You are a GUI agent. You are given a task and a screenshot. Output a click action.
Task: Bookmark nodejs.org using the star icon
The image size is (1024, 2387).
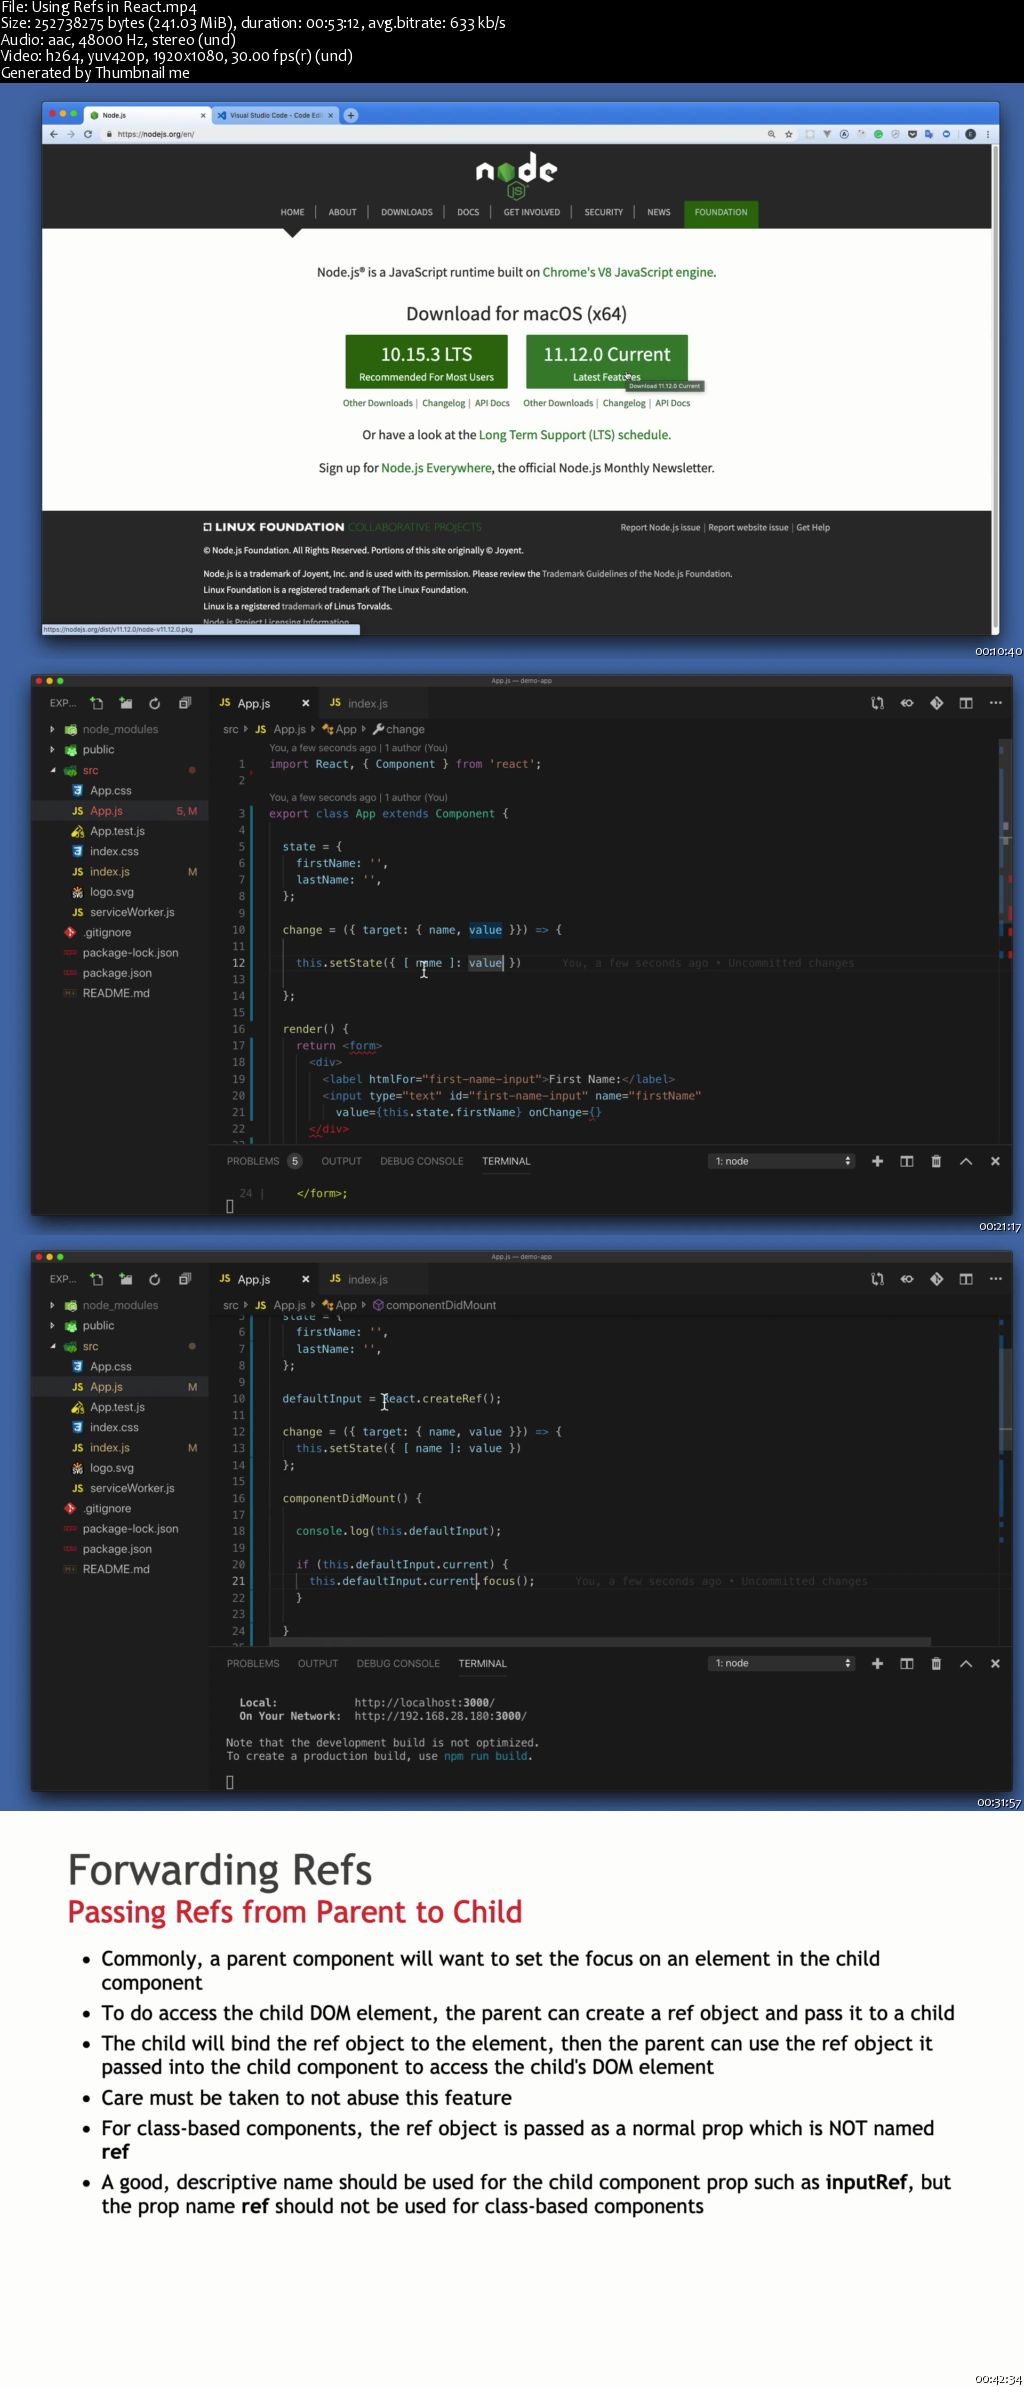[789, 134]
